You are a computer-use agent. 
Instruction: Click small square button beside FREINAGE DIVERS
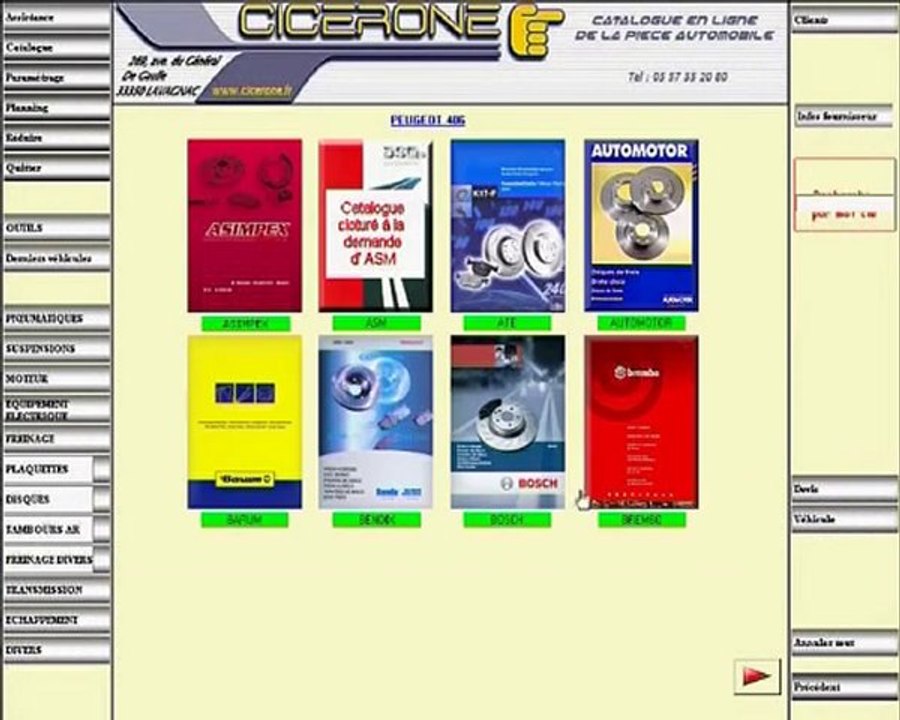click(102, 560)
